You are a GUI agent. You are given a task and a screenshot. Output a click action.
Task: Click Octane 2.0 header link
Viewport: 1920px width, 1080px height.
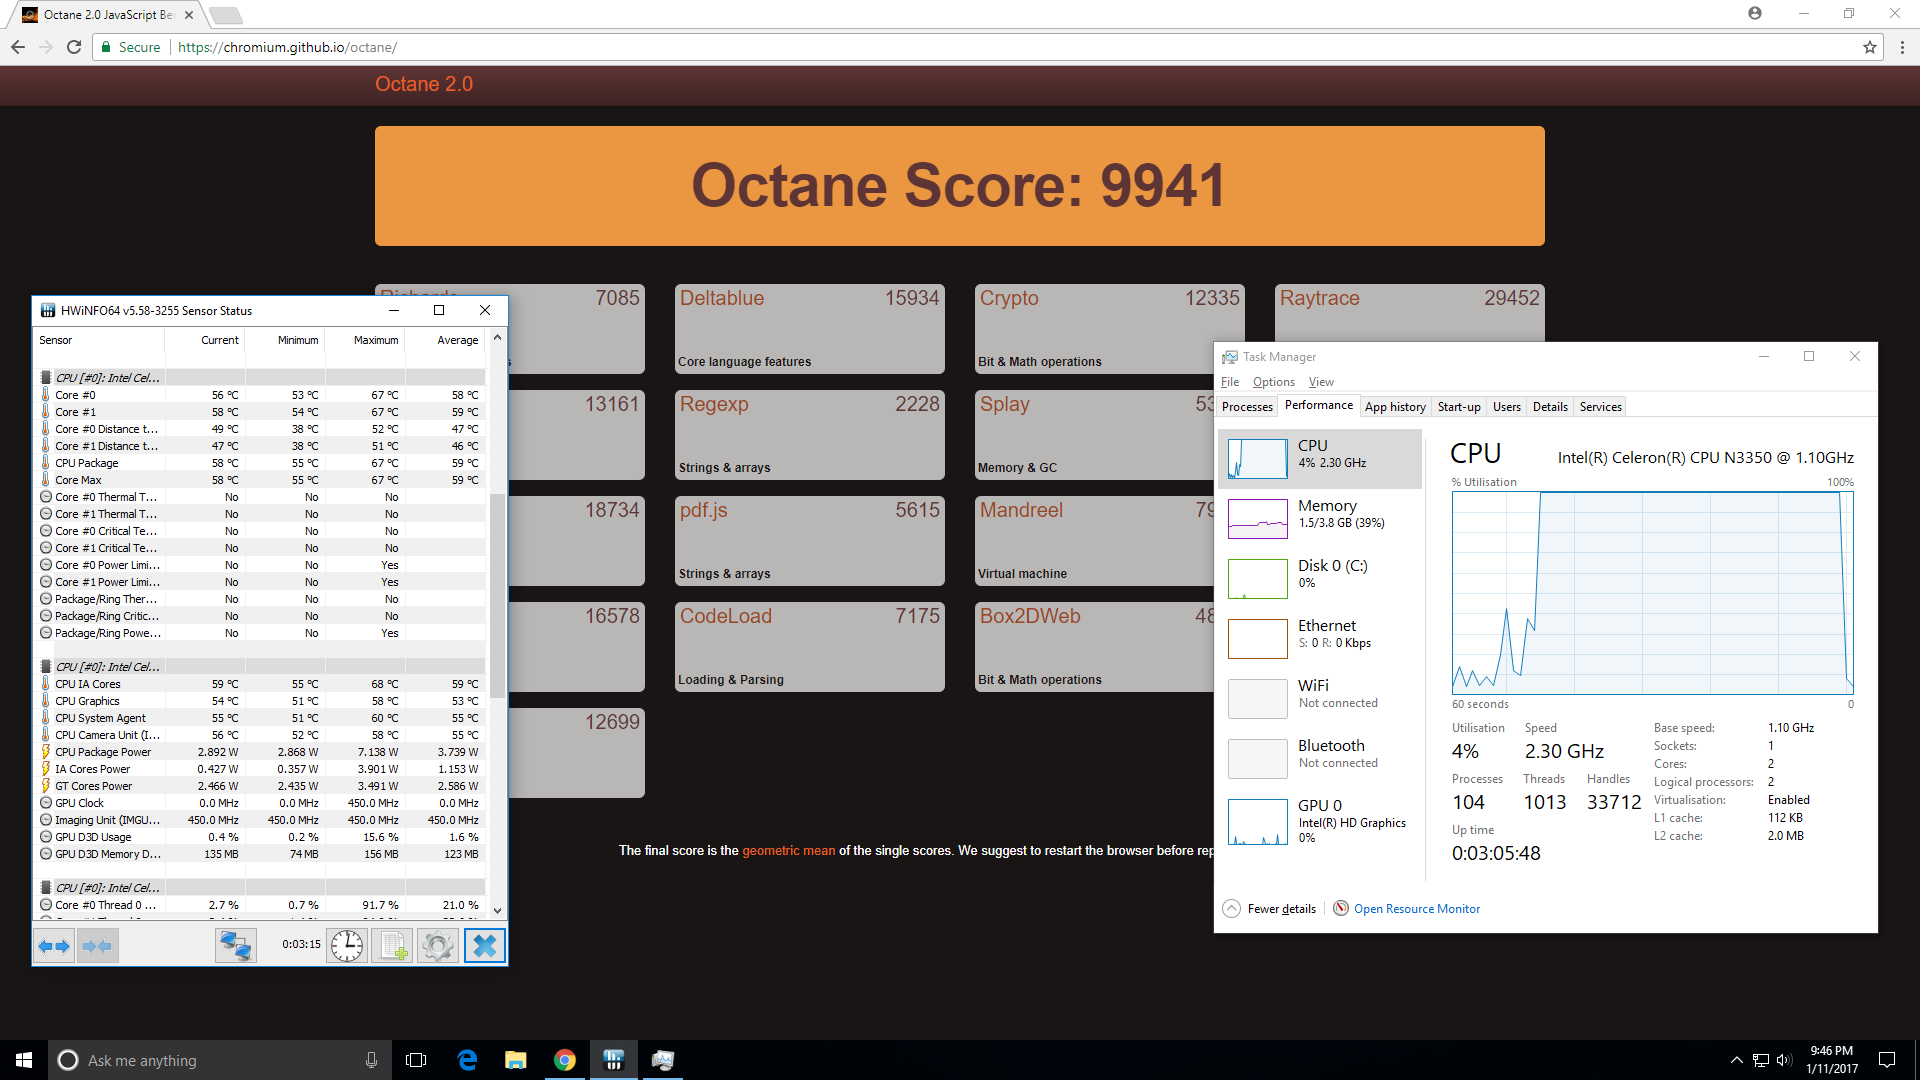coord(424,84)
